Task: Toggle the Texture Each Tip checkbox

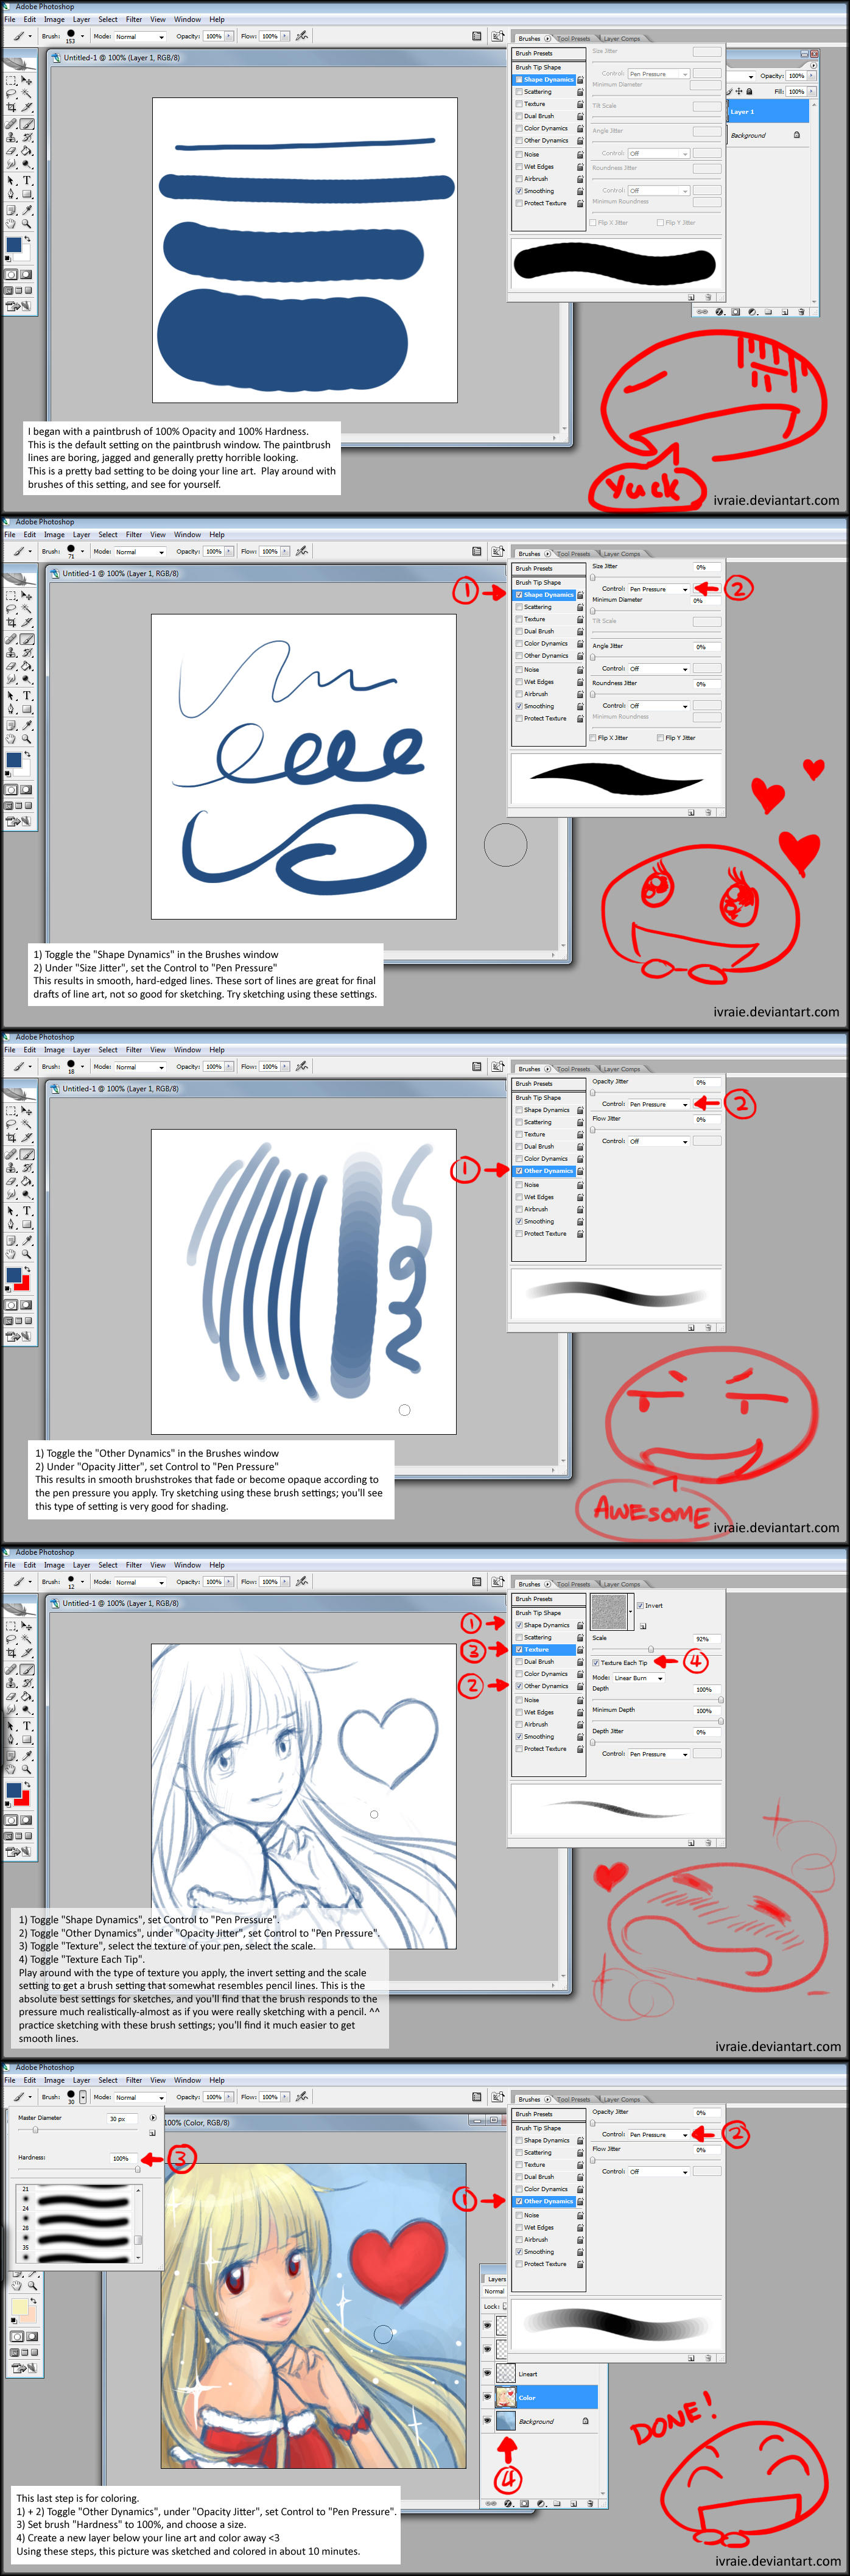Action: coord(596,1663)
